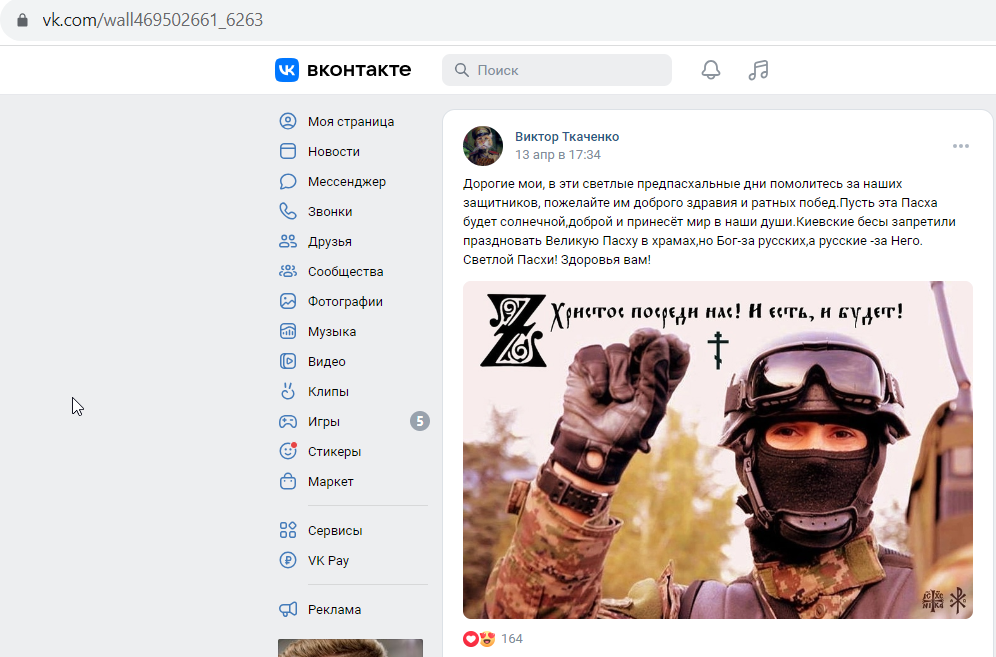Click the Новости feed icon
Screen dimensions: 996x657
(x=288, y=151)
